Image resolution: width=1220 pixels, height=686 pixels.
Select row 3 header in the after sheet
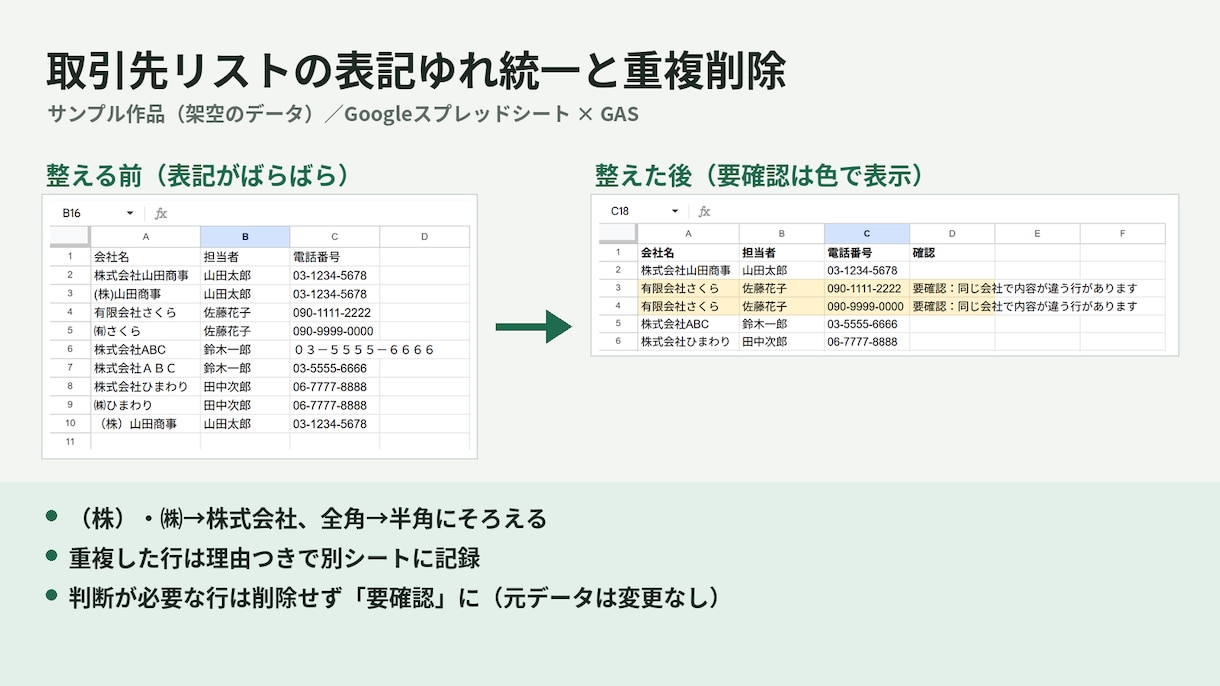click(x=618, y=288)
